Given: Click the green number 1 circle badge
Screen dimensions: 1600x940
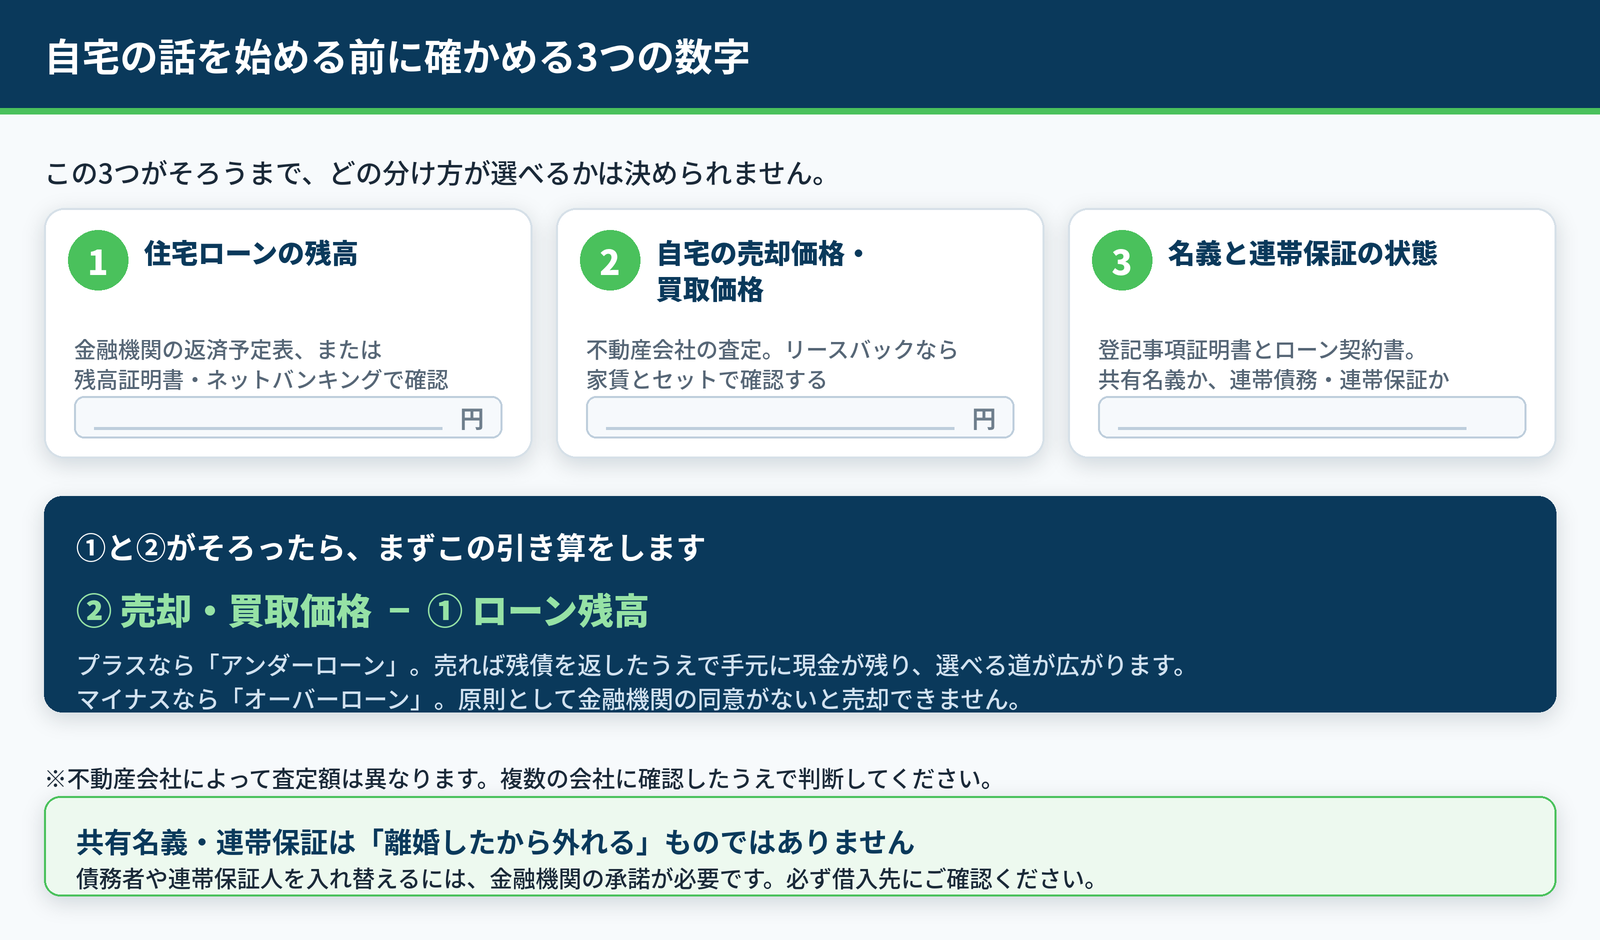Looking at the screenshot, I should (x=98, y=261).
